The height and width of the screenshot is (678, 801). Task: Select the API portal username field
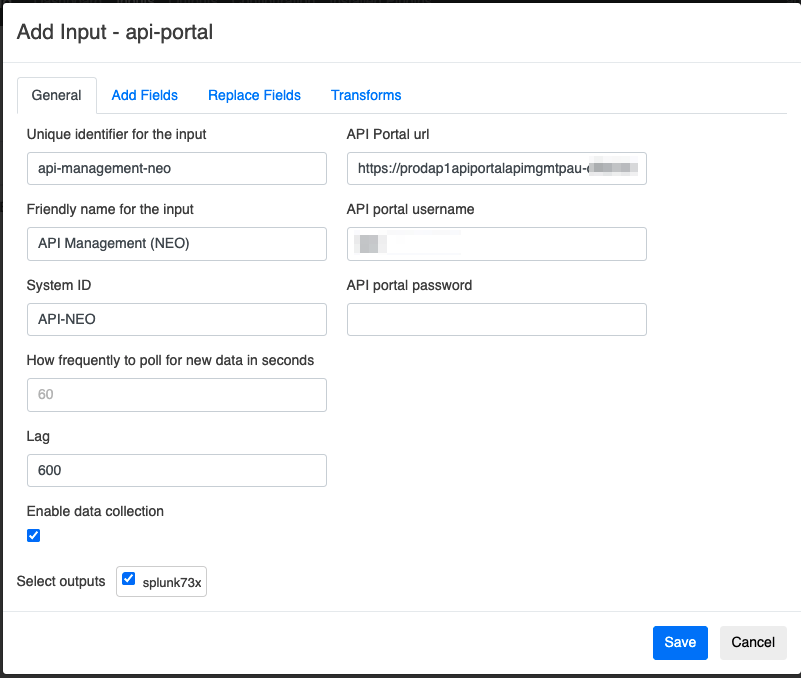click(x=496, y=243)
